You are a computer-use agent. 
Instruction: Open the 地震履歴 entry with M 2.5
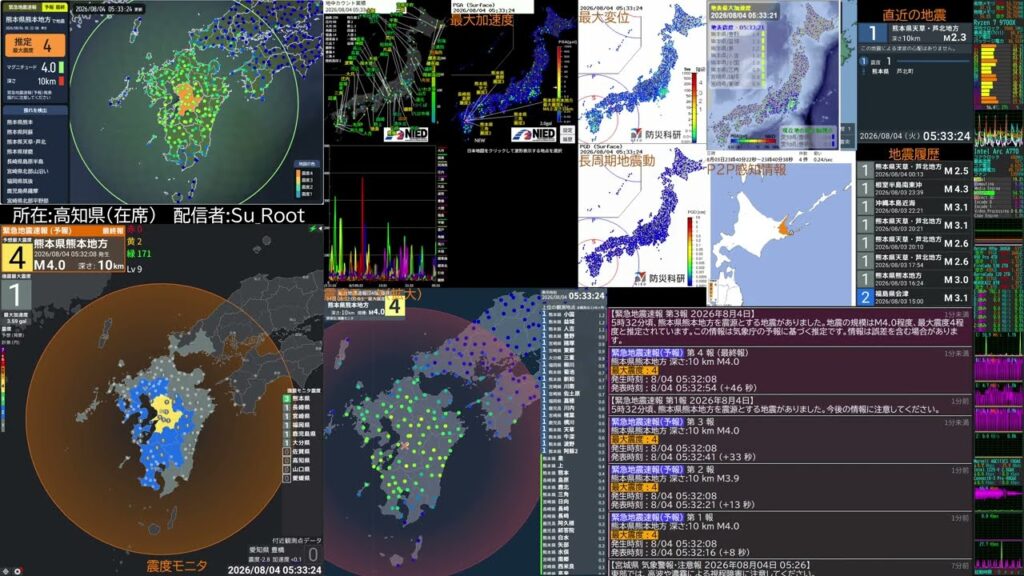[x=914, y=170]
